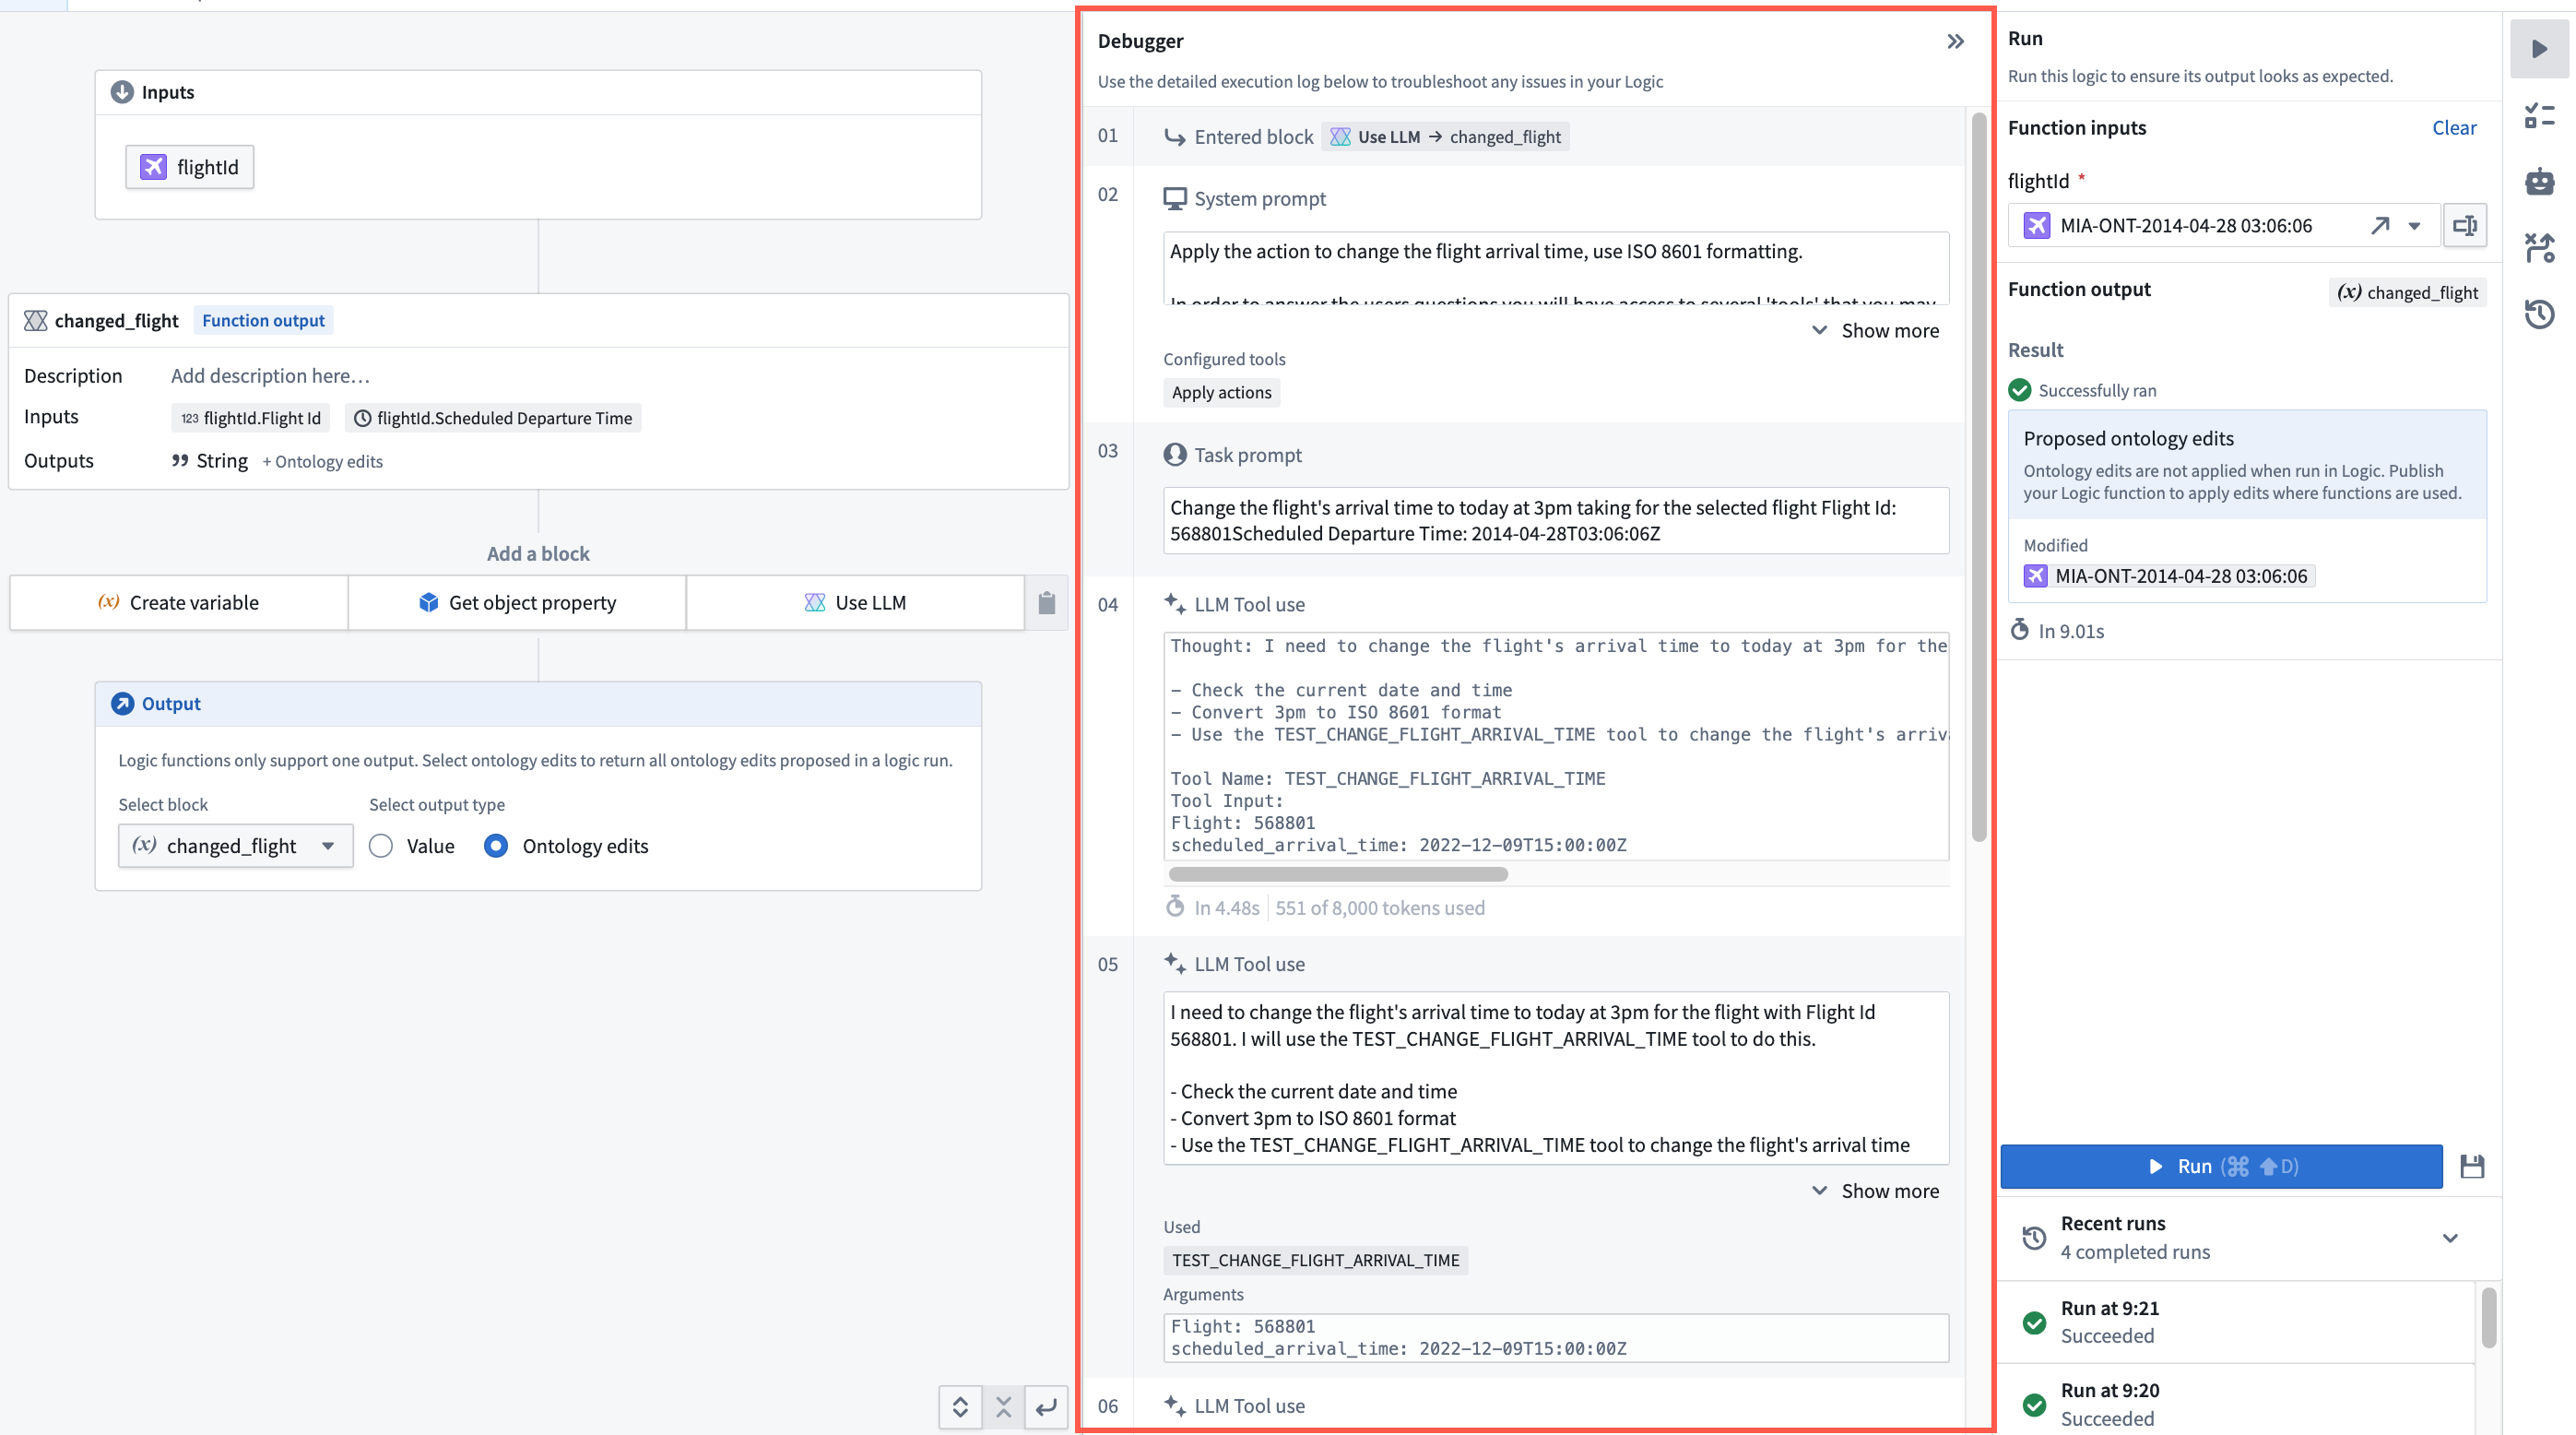Viewport: 2576px width, 1435px height.
Task: Click the Add description here field
Action: (x=270, y=375)
